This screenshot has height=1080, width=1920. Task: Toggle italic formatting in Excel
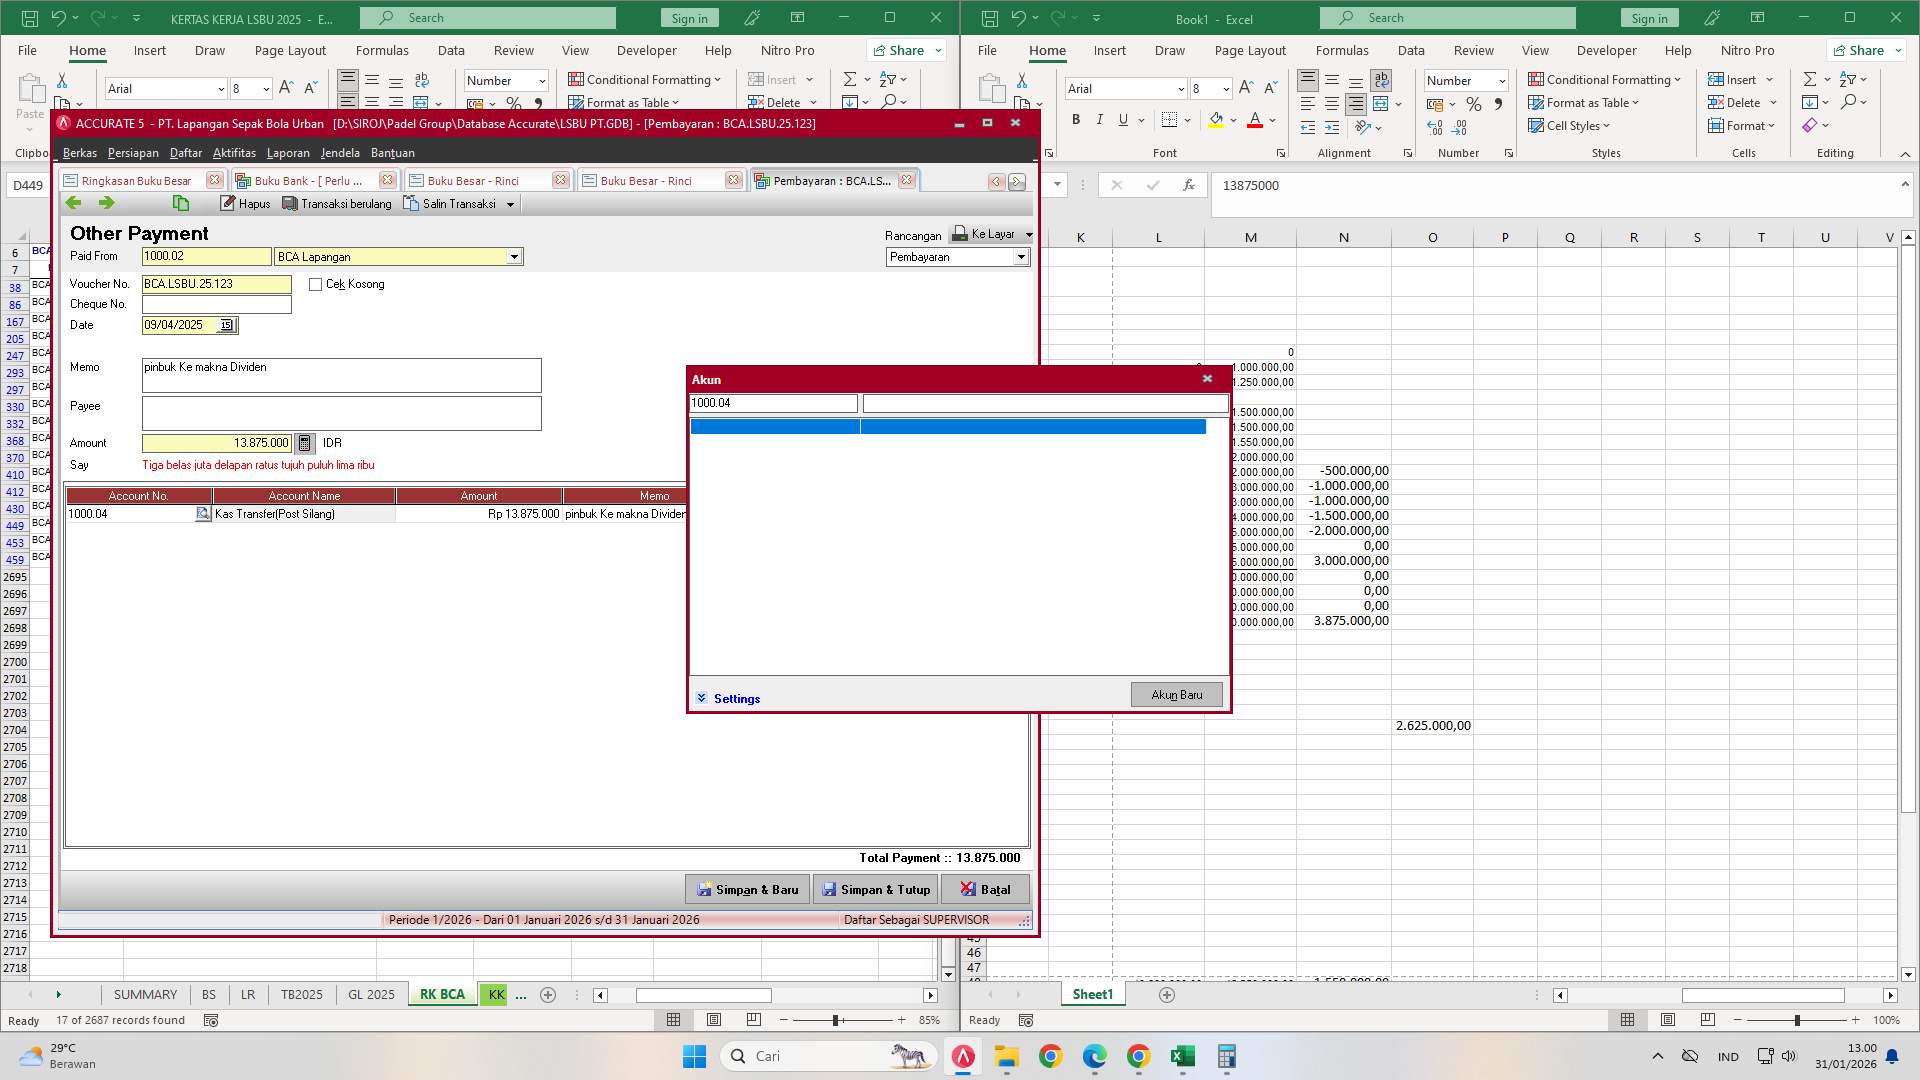click(1099, 119)
